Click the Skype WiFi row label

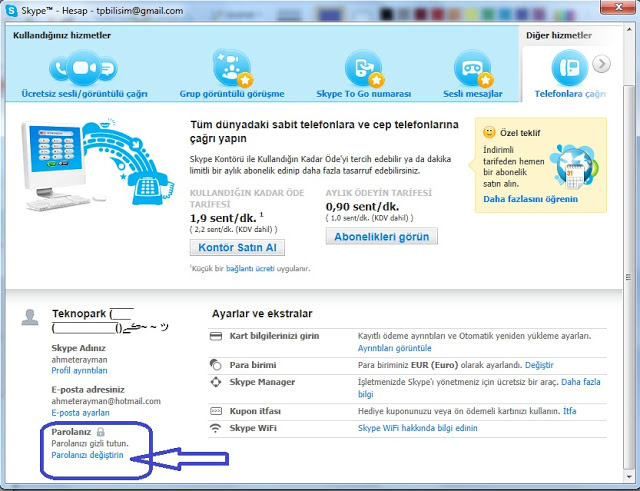(253, 428)
